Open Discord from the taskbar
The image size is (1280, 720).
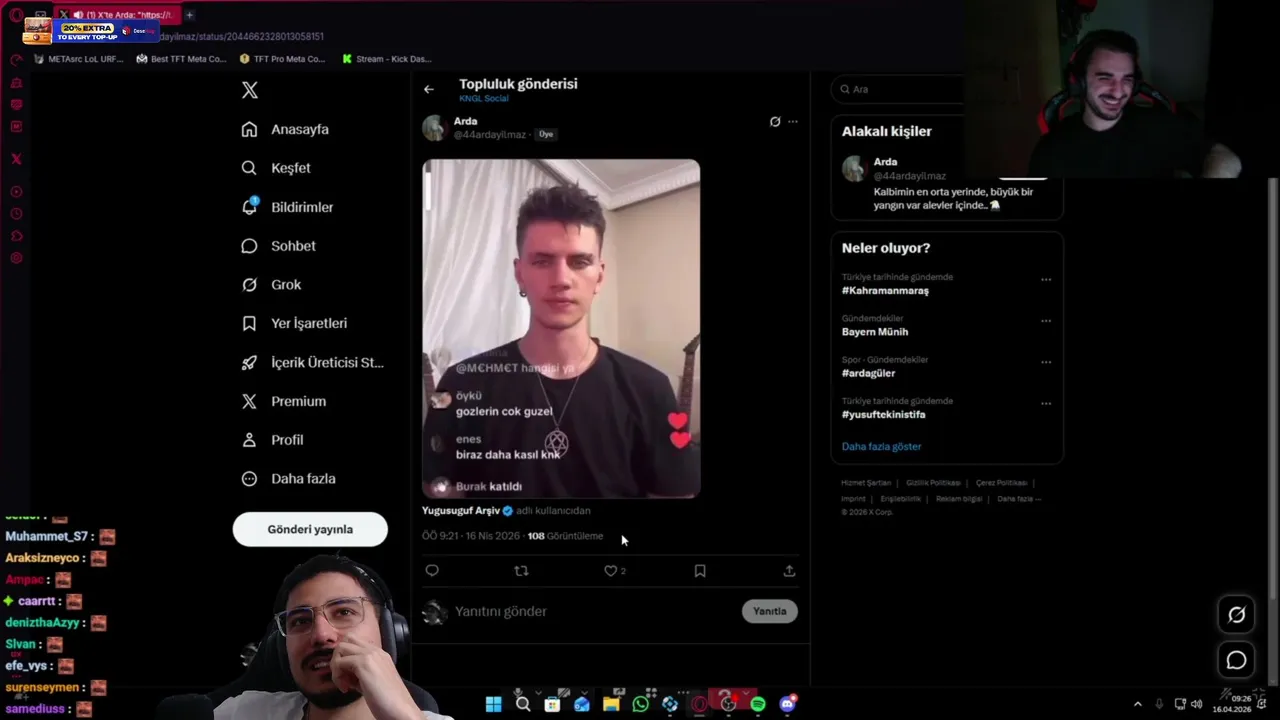point(787,704)
